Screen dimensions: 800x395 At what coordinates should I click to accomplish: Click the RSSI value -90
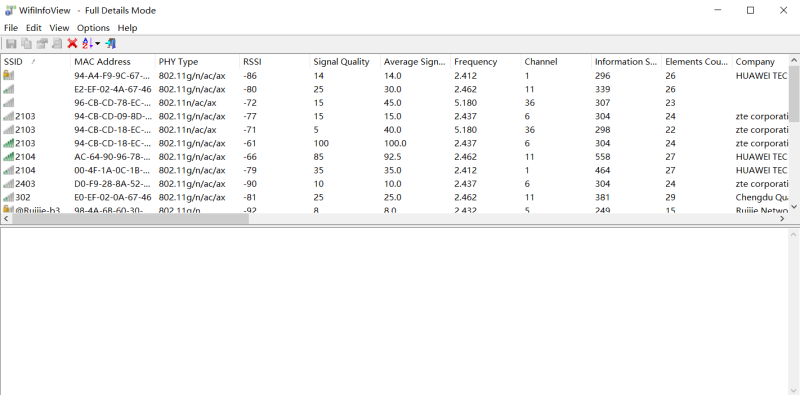250,184
